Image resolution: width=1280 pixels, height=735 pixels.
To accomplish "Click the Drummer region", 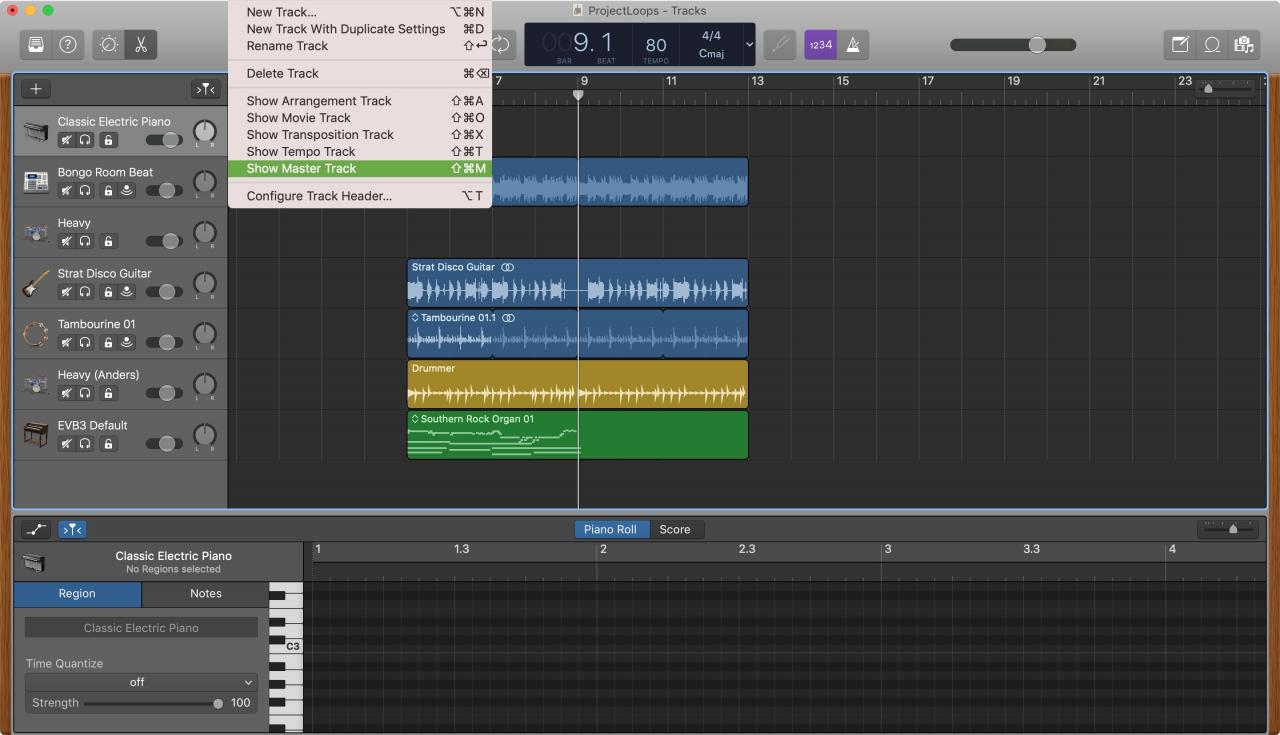I will coord(577,384).
